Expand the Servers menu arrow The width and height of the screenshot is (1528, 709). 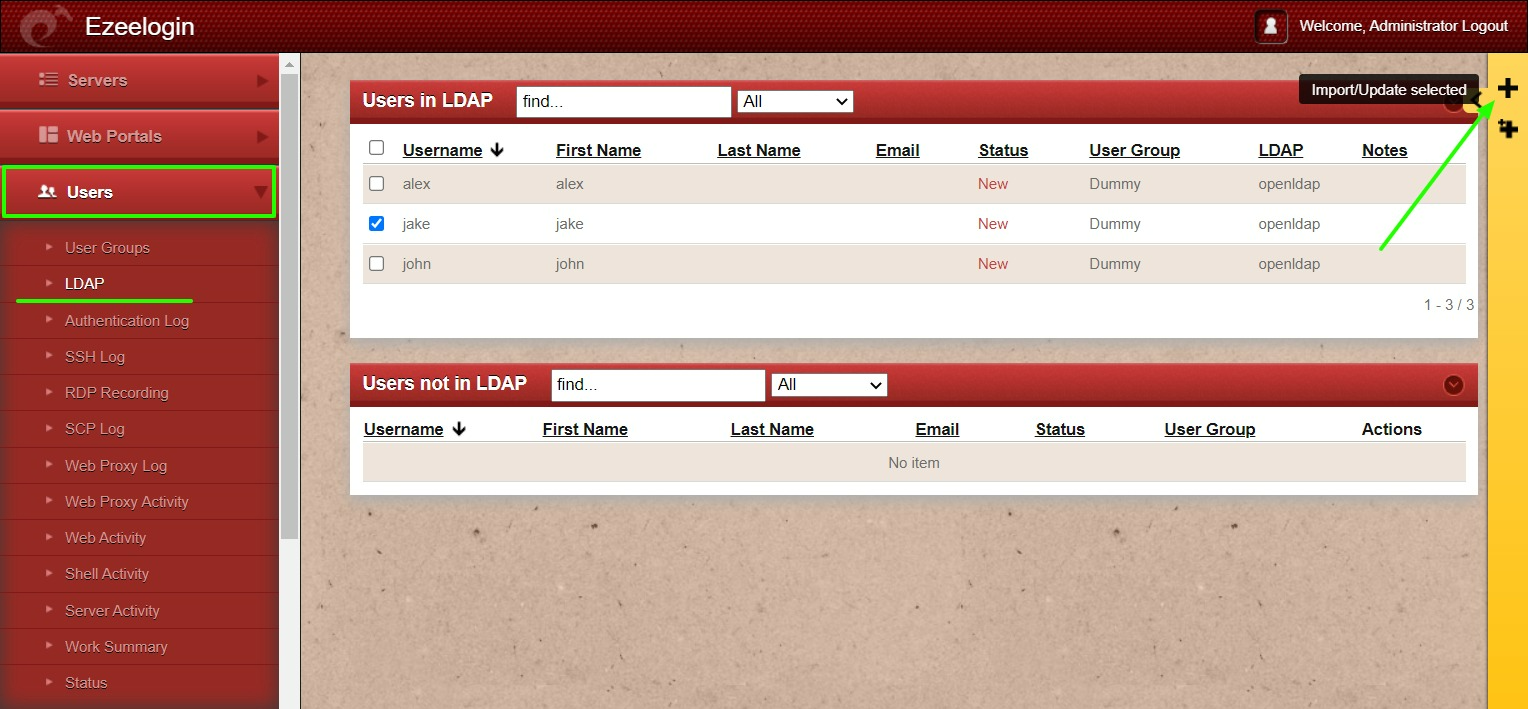click(x=262, y=80)
